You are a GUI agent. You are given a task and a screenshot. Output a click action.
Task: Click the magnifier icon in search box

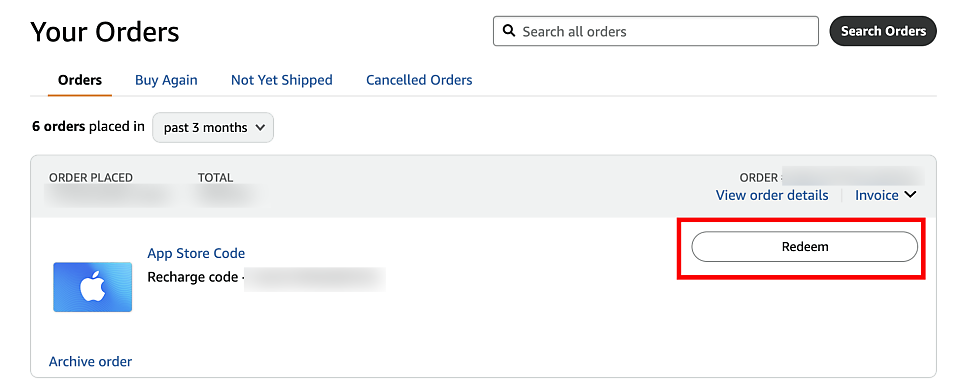509,31
